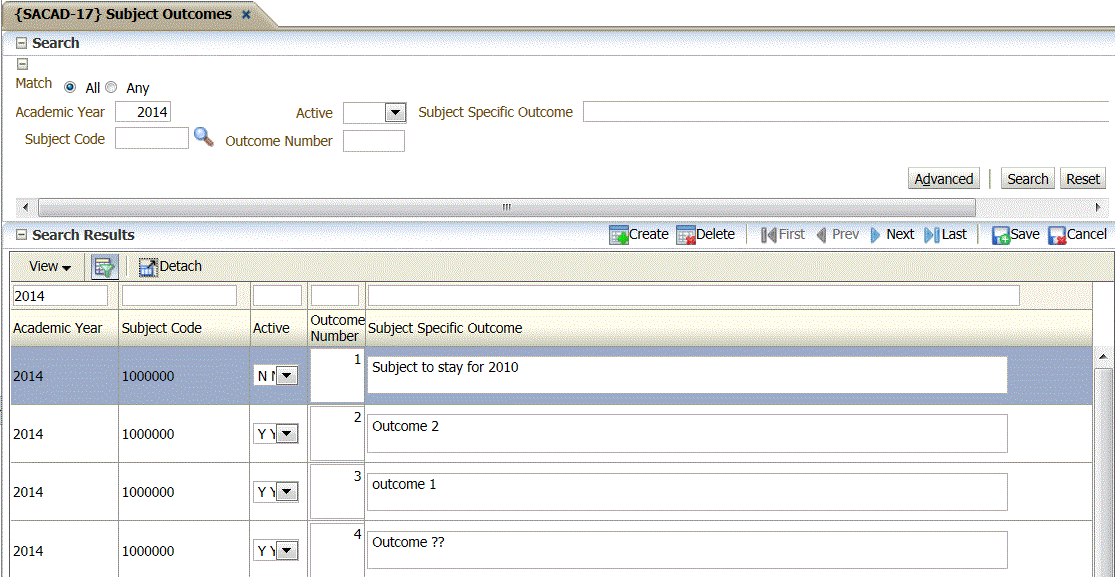Open the View menu

pos(44,266)
